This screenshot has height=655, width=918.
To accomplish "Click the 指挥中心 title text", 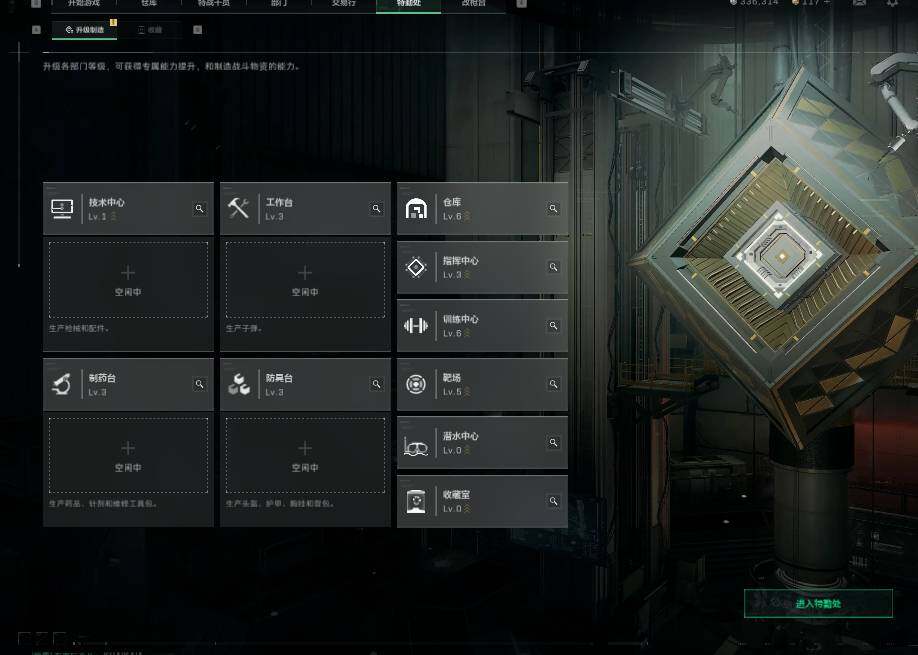I will 461,260.
